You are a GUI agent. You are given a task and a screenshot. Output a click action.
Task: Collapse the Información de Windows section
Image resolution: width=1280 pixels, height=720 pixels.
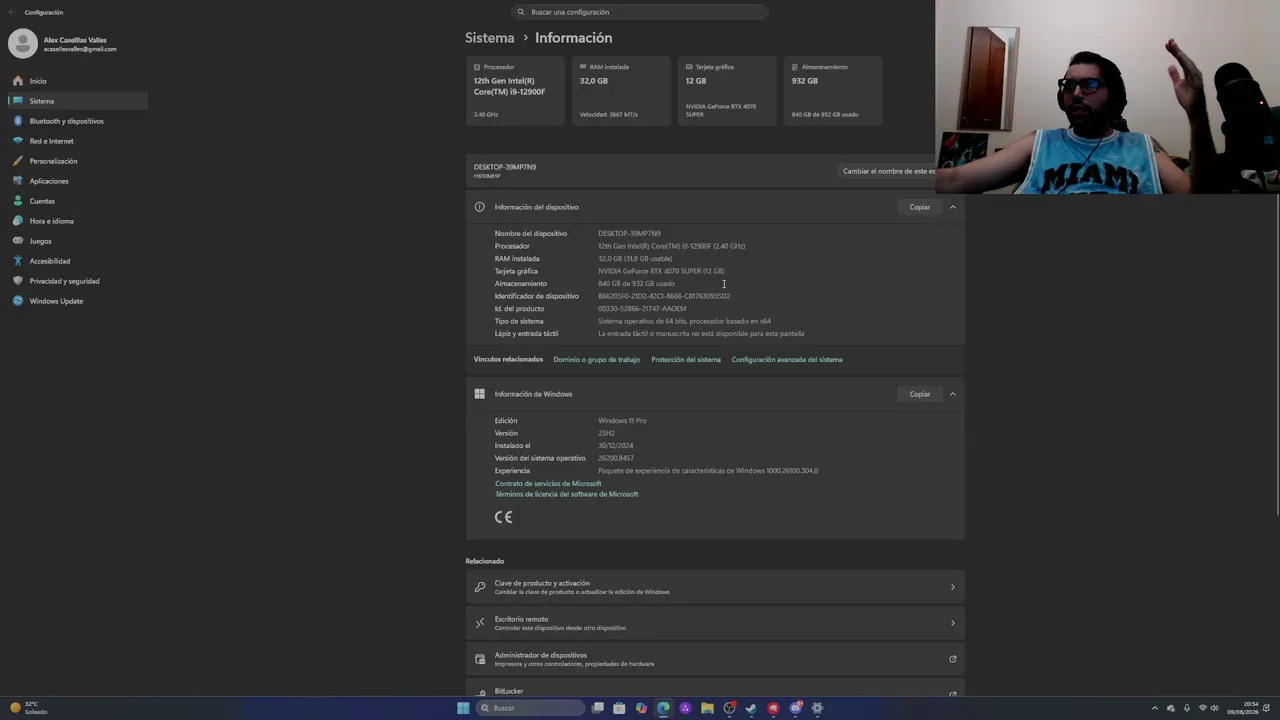953,394
